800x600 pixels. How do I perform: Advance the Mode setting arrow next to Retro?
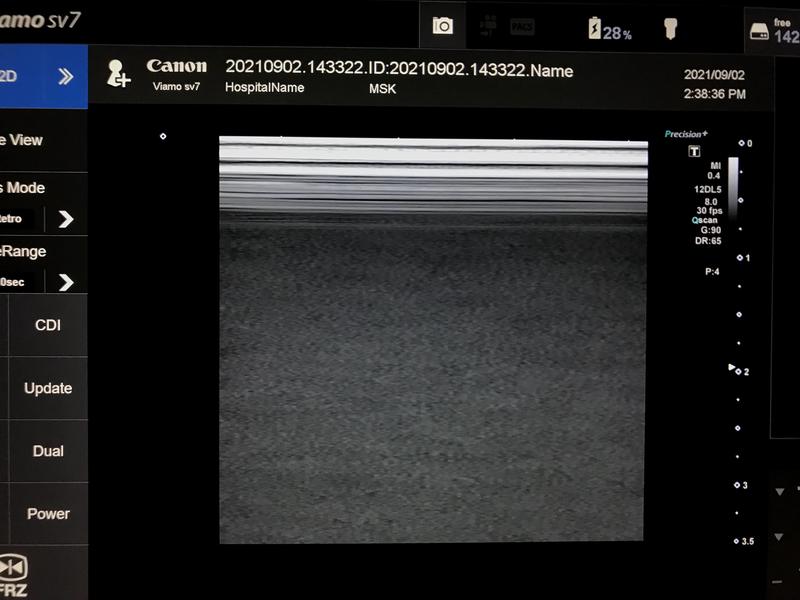(66, 219)
